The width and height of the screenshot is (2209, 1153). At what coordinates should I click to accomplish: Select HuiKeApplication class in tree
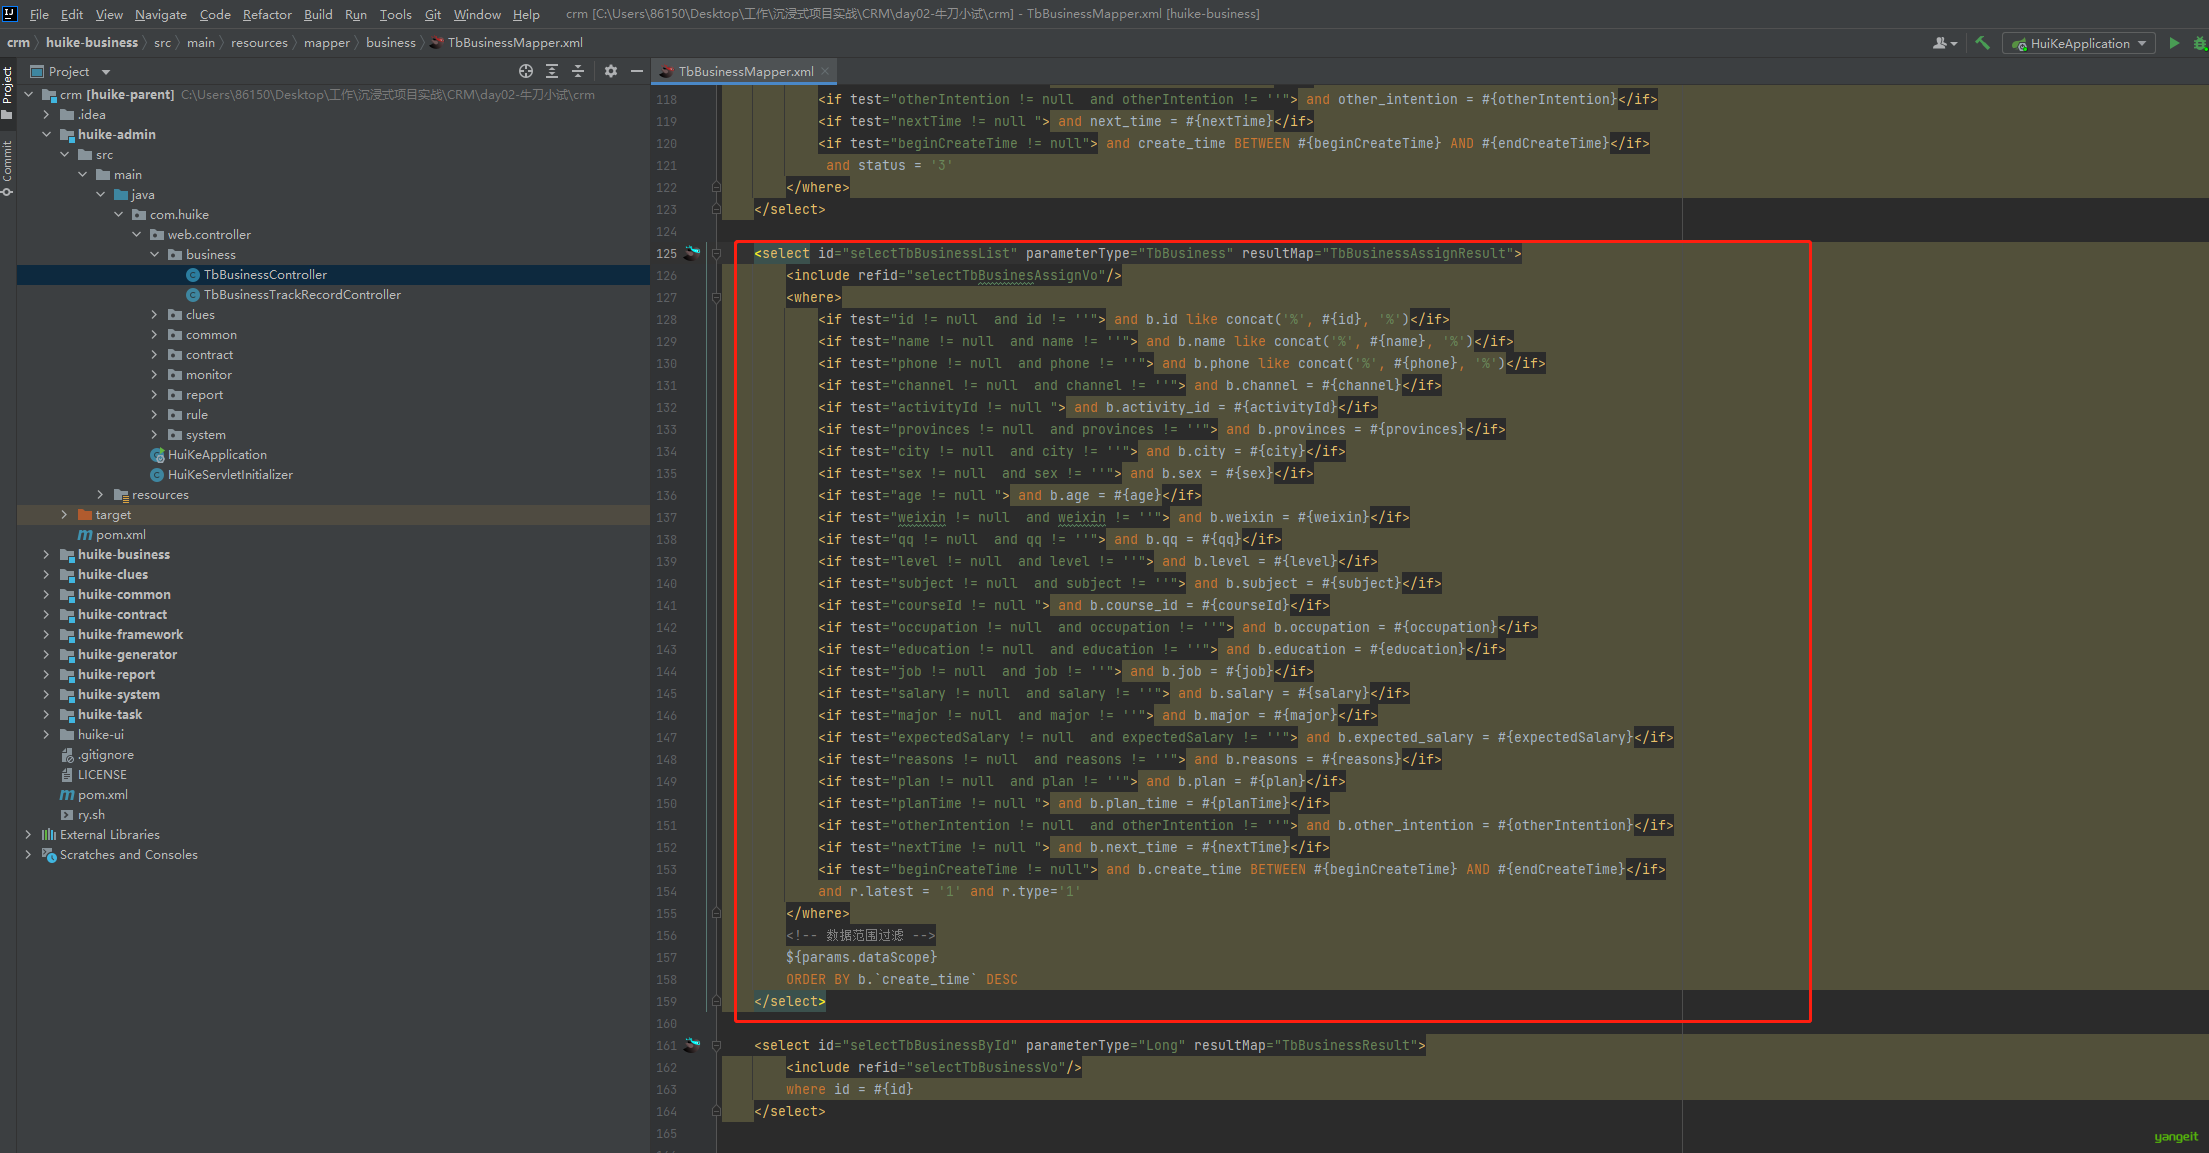[x=217, y=454]
